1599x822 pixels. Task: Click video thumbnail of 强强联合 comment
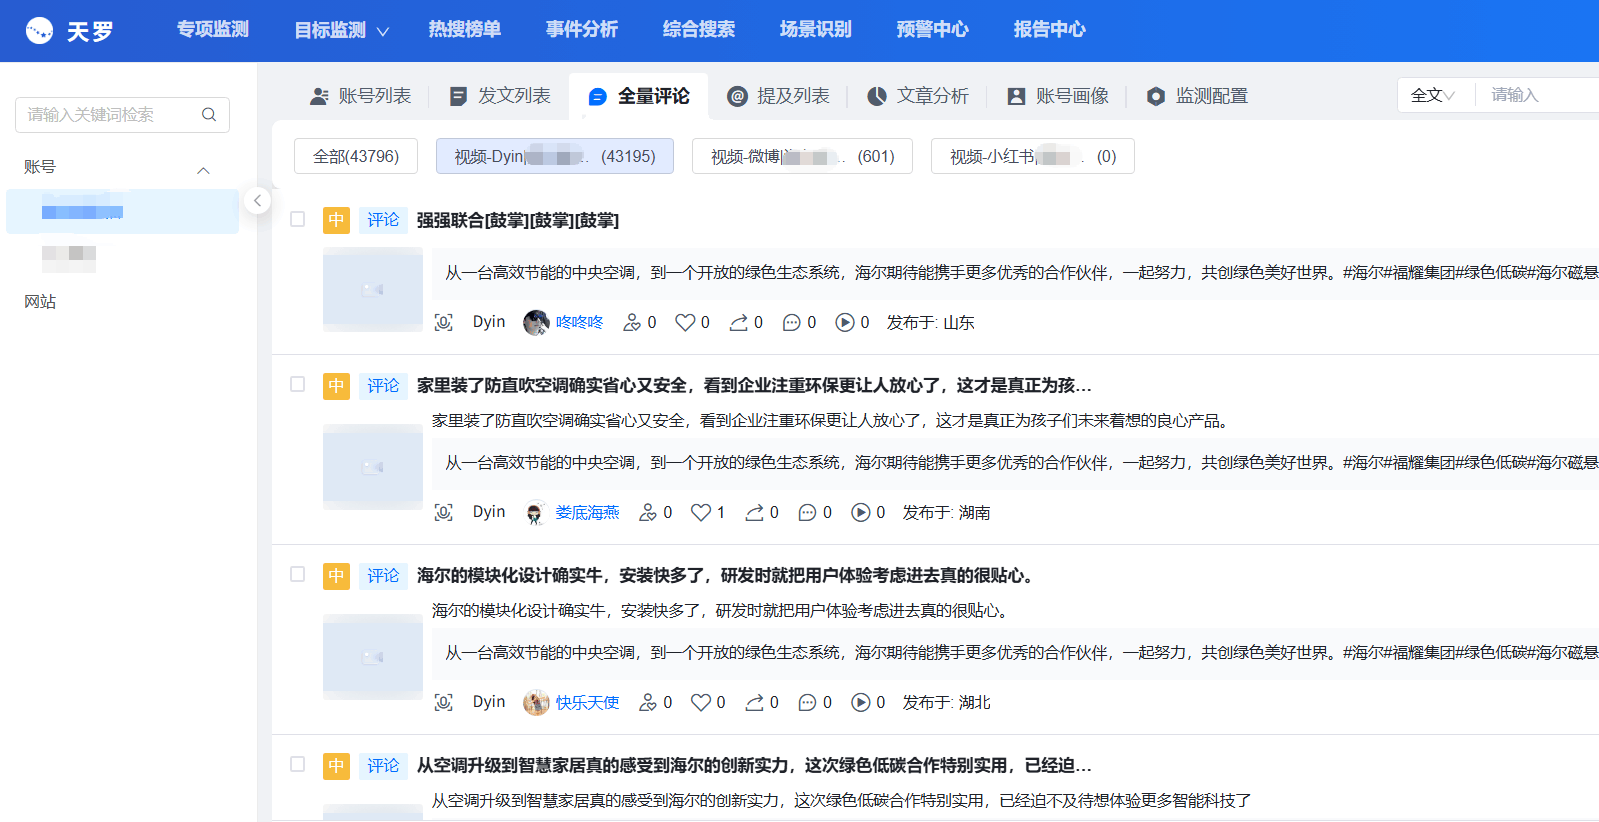pos(373,289)
